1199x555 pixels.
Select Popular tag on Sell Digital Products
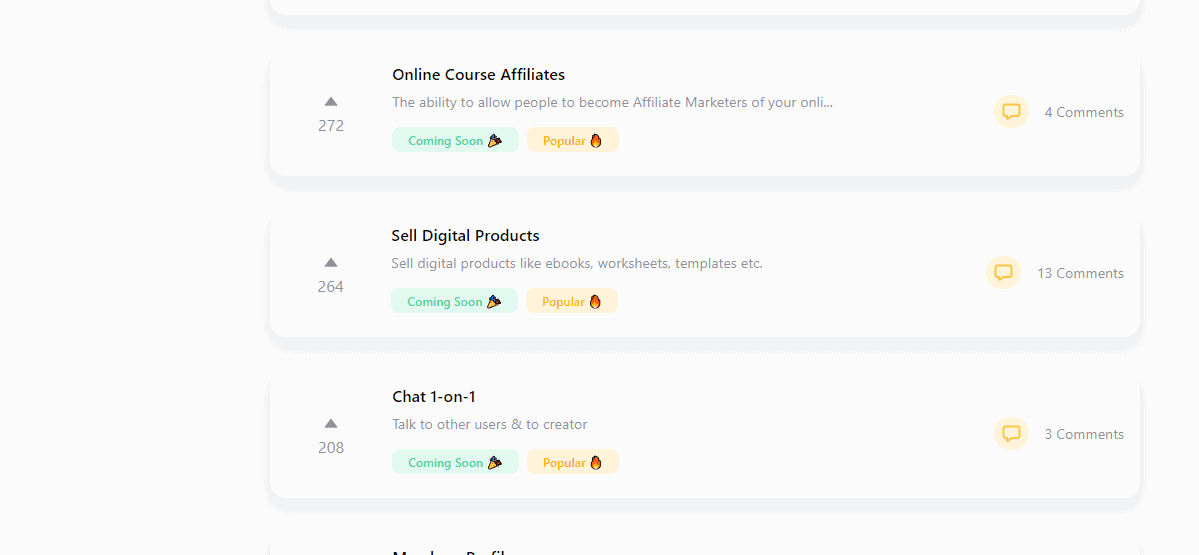coord(571,302)
